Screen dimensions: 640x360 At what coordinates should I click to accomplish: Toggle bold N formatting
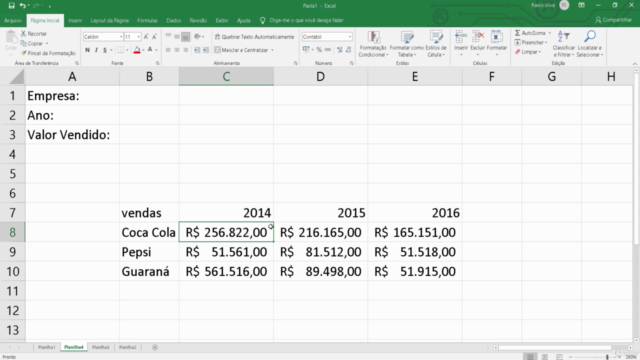point(87,50)
